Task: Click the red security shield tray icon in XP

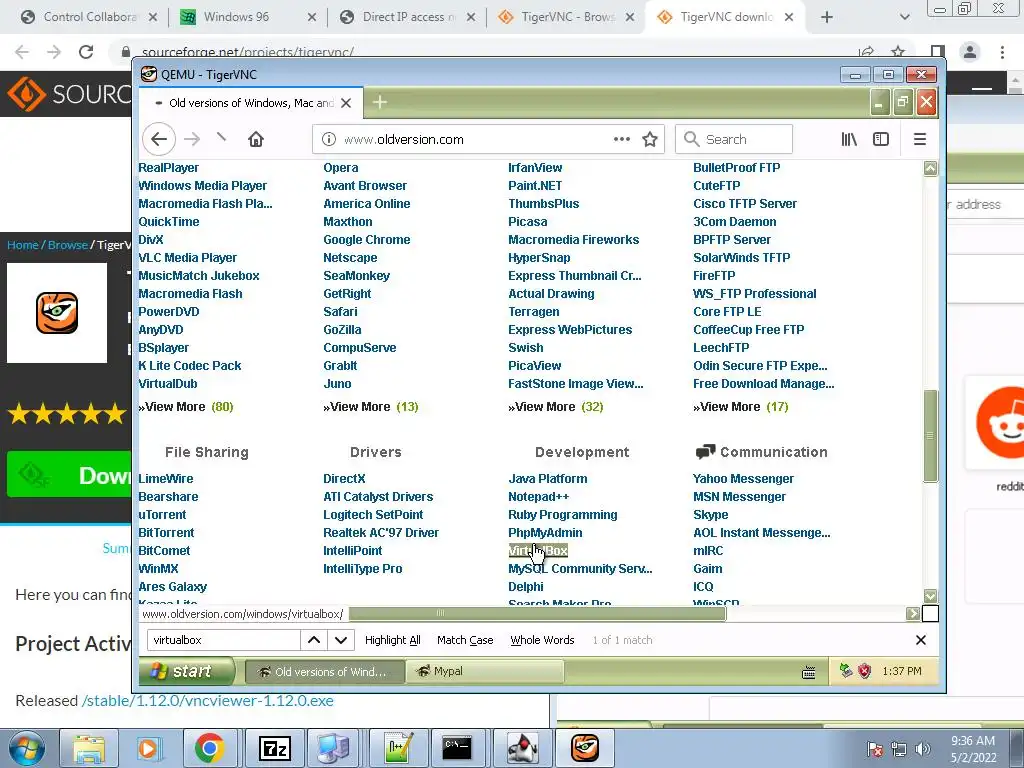Action: click(865, 671)
